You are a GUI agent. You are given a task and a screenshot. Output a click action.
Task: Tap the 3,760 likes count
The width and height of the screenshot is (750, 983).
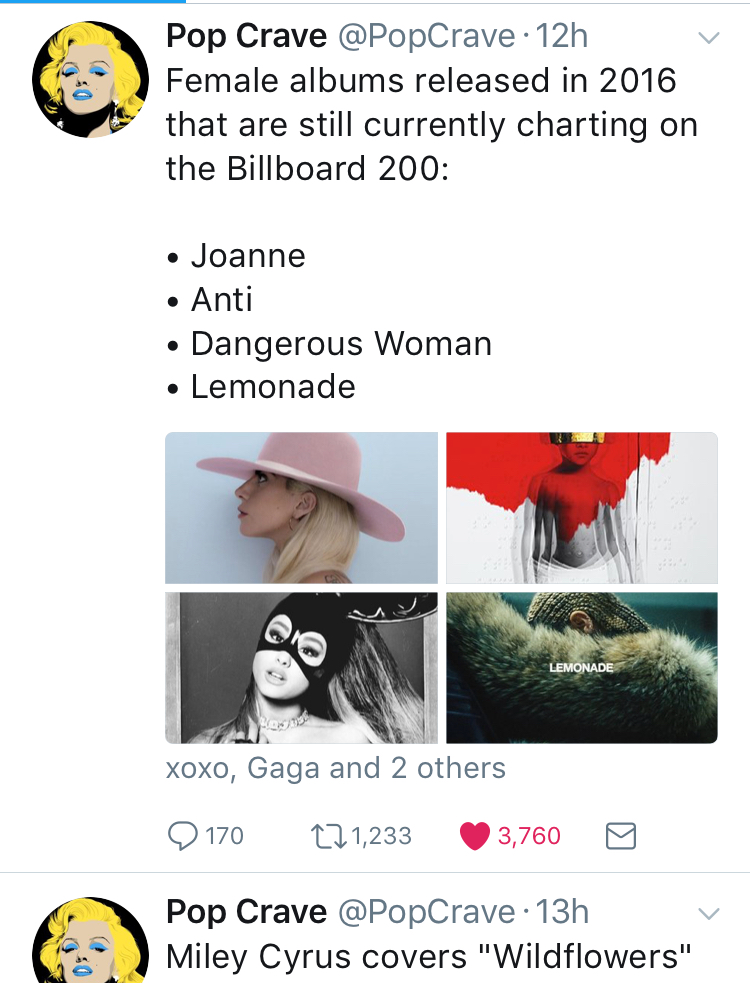tap(529, 835)
